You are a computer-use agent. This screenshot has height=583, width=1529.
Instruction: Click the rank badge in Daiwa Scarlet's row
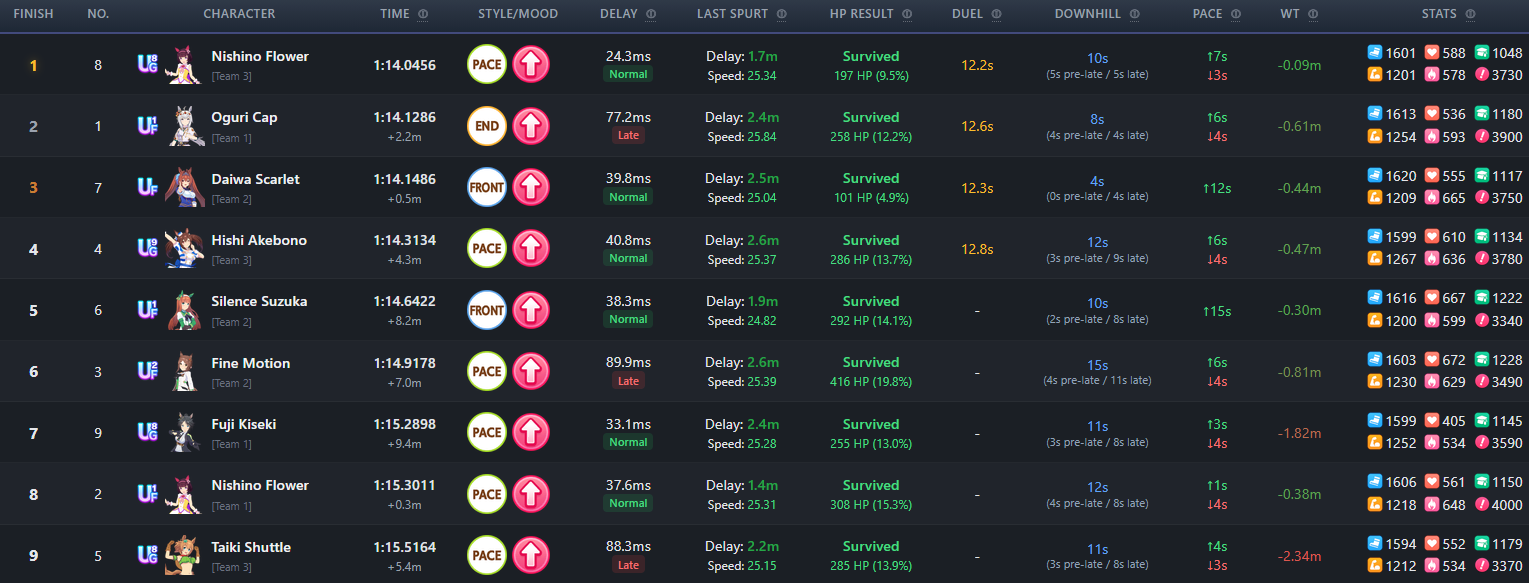(x=147, y=187)
